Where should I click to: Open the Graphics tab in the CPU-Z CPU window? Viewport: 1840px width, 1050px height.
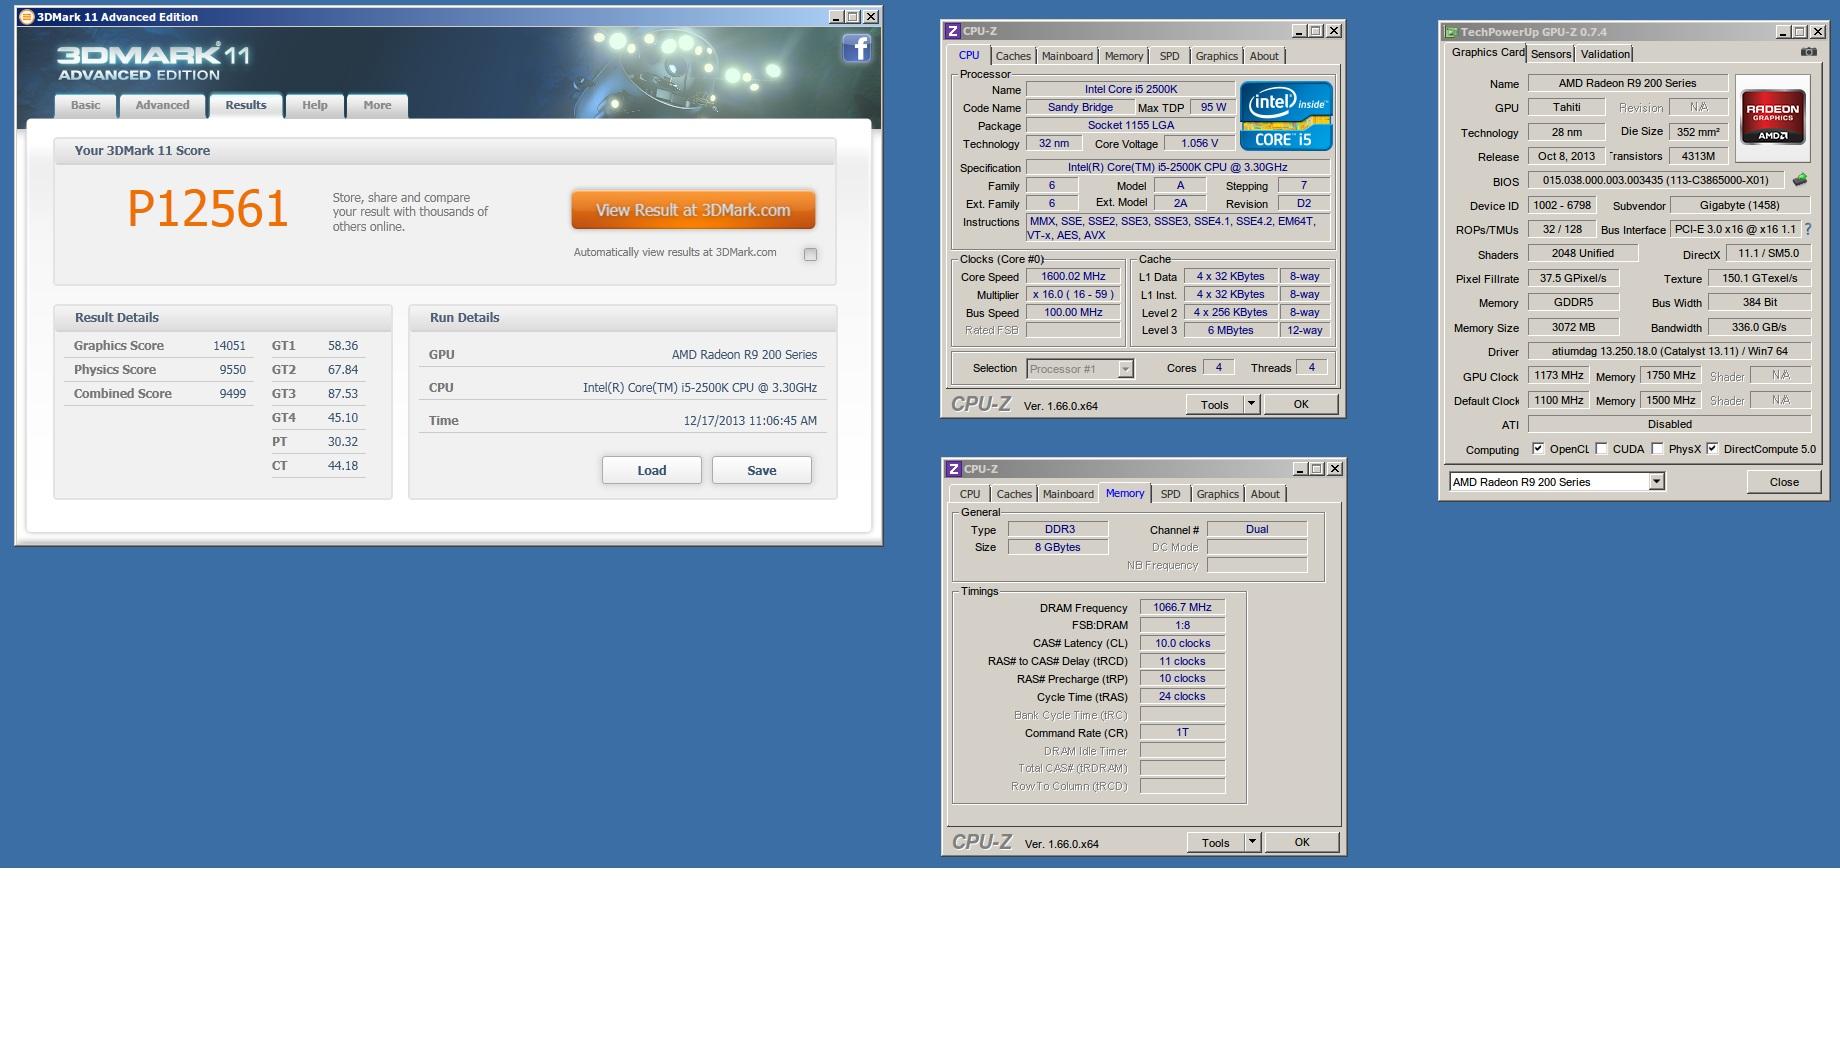pos(1216,56)
